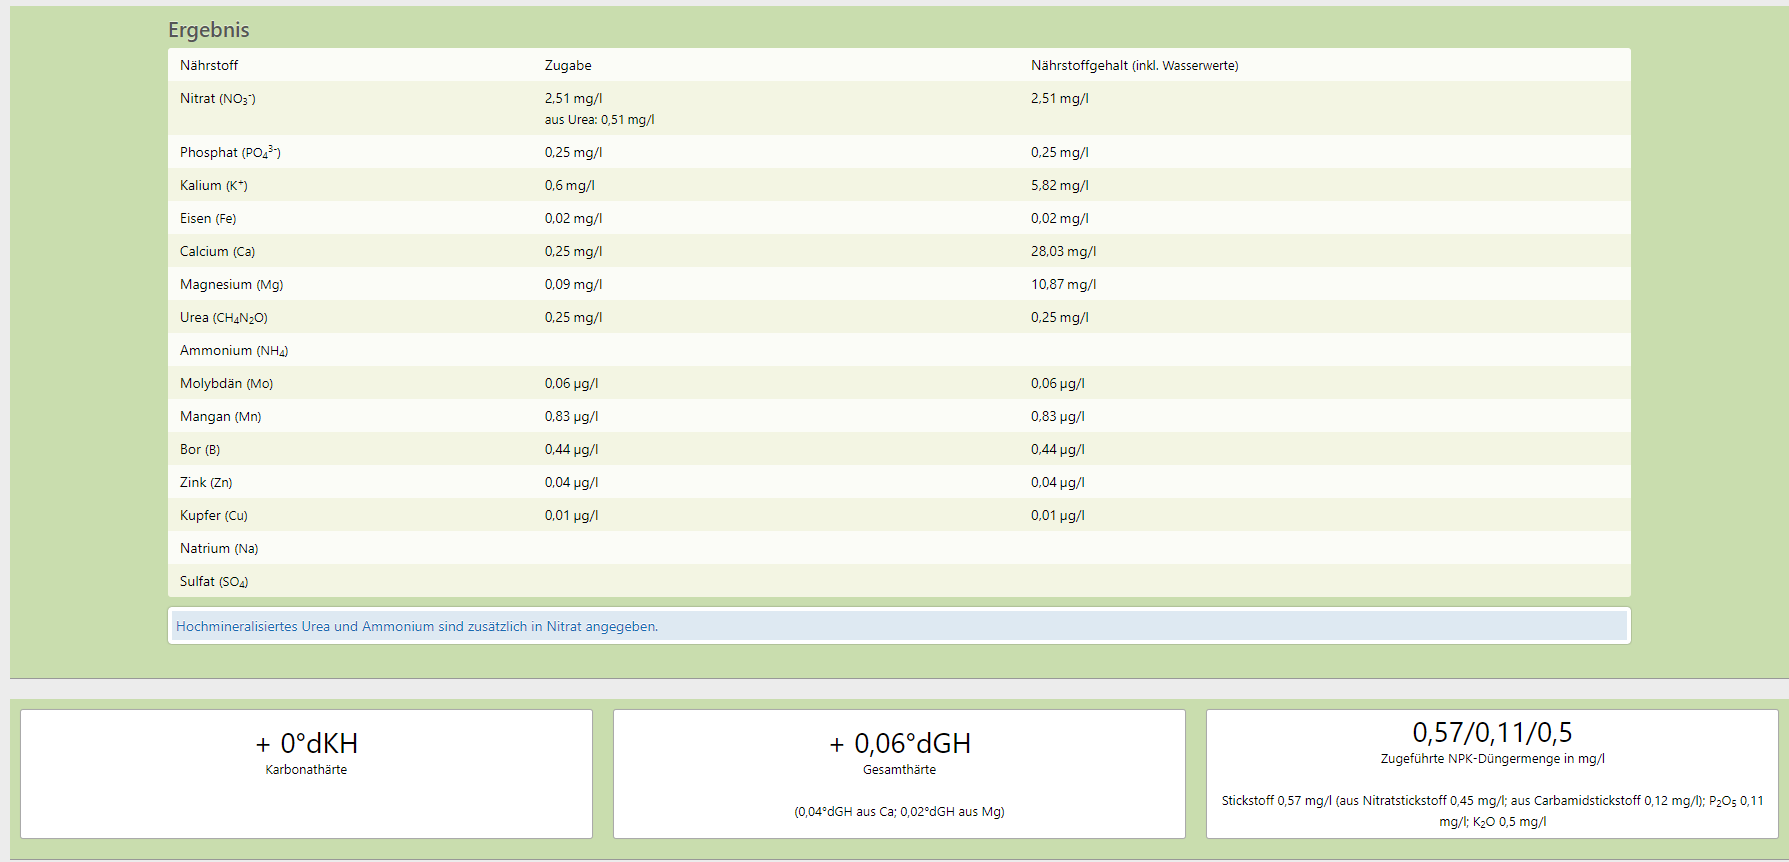Click the 'aus Urea: 0,51 mg/l' note

click(599, 120)
